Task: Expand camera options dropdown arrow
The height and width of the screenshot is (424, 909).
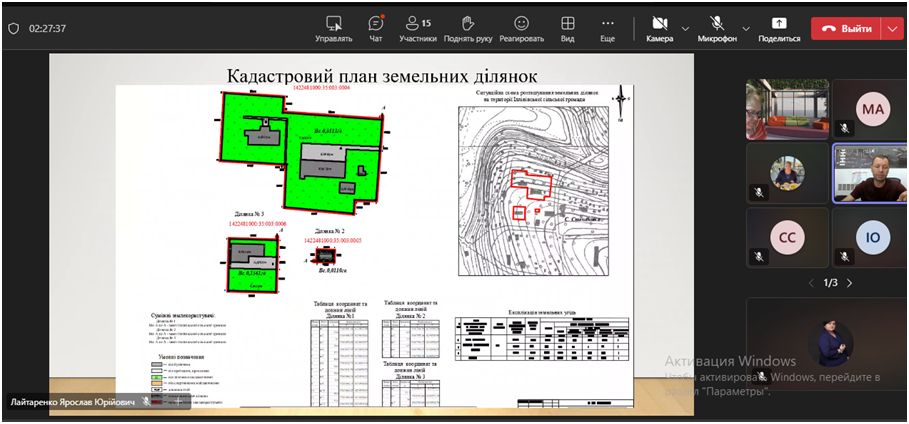Action: [x=685, y=28]
